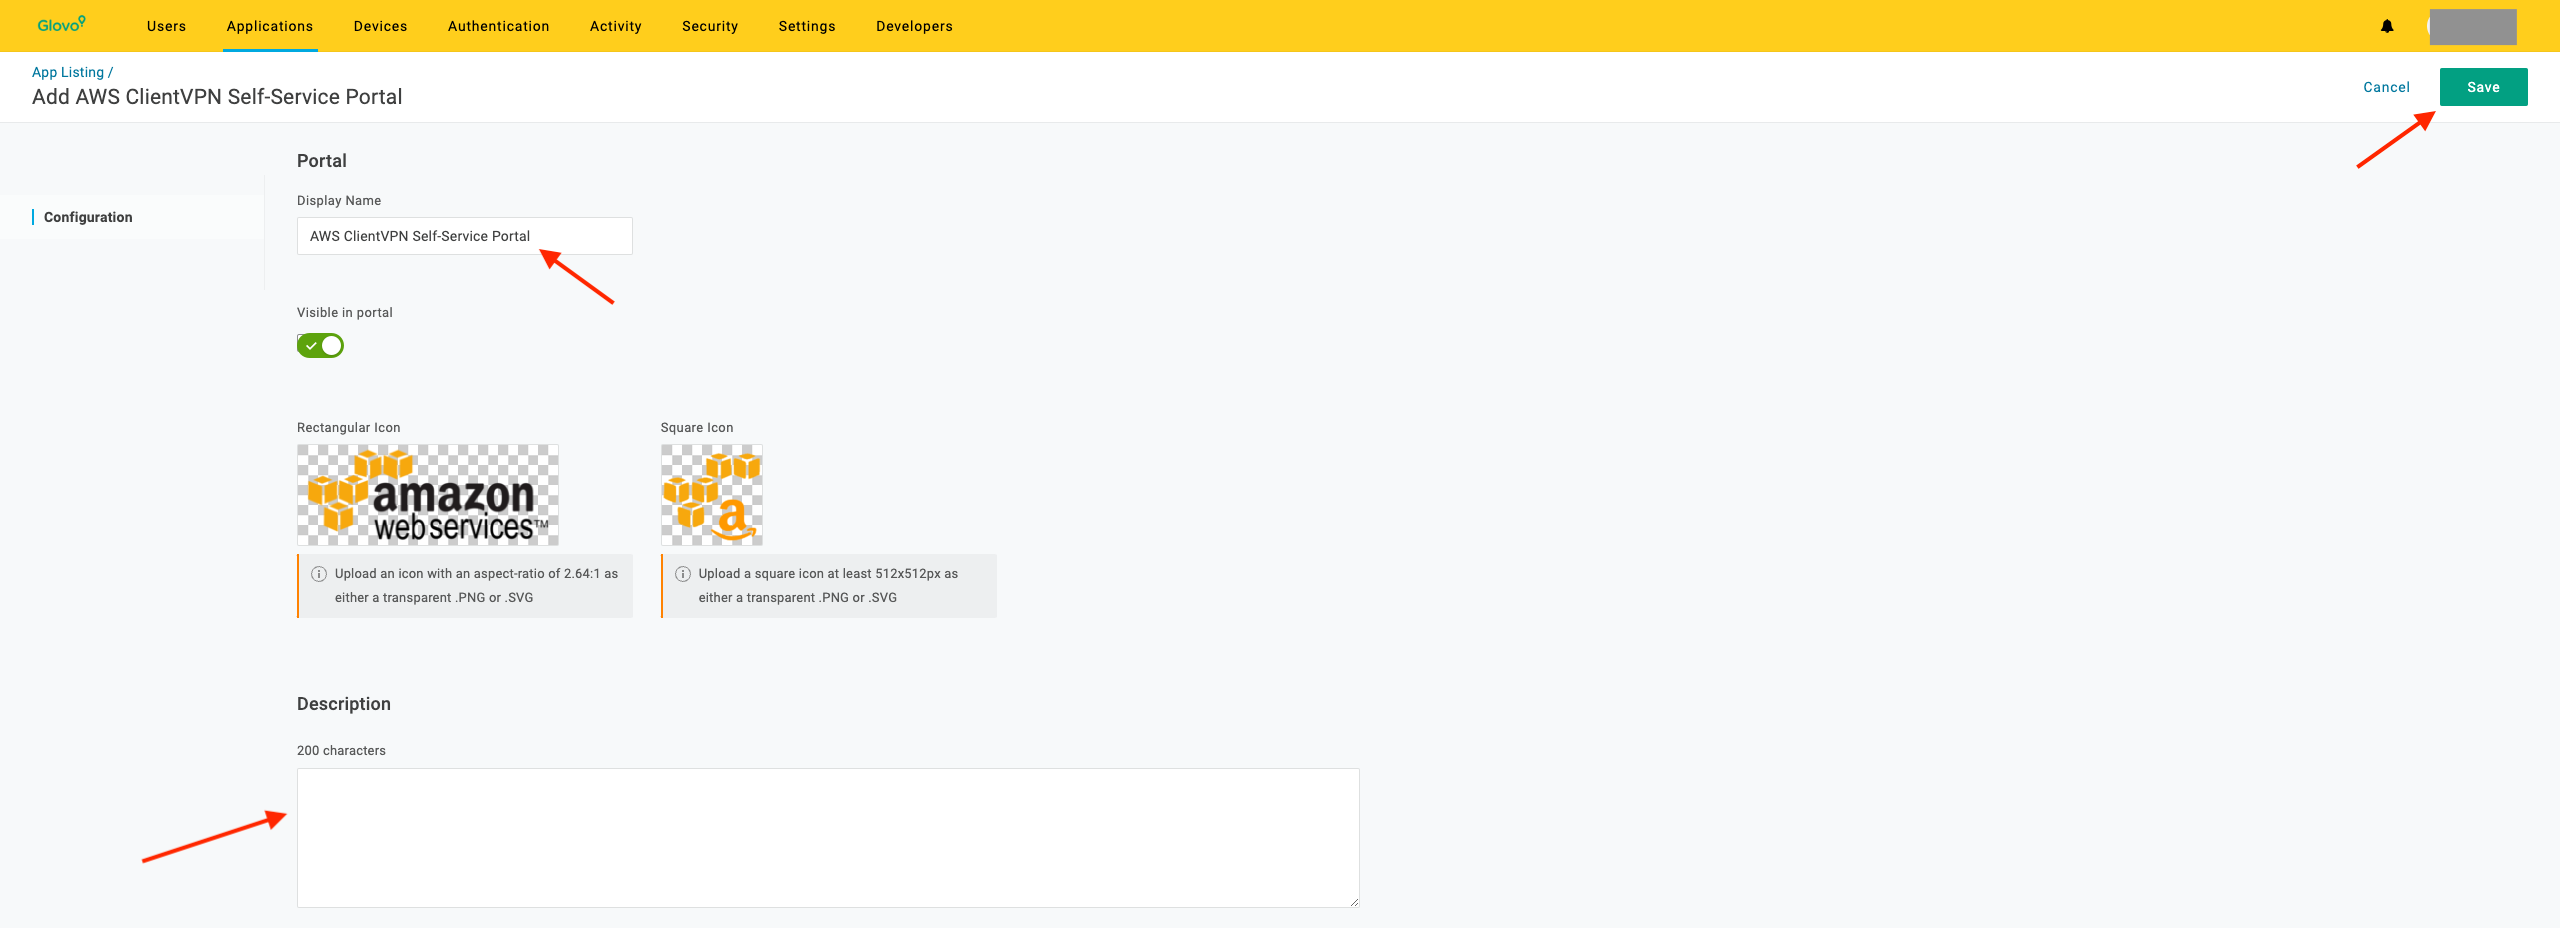The height and width of the screenshot is (928, 2560).
Task: Save the application
Action: (x=2483, y=87)
